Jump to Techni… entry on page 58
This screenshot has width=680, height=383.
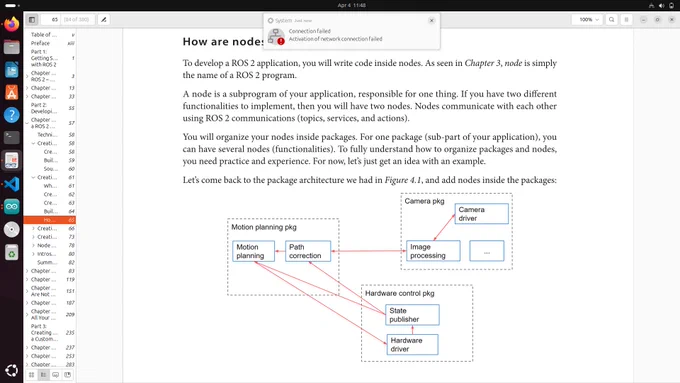[x=50, y=135]
